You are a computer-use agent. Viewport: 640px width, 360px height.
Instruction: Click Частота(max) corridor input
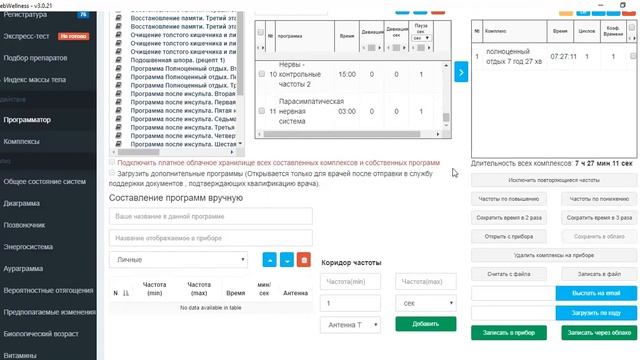[426, 282]
